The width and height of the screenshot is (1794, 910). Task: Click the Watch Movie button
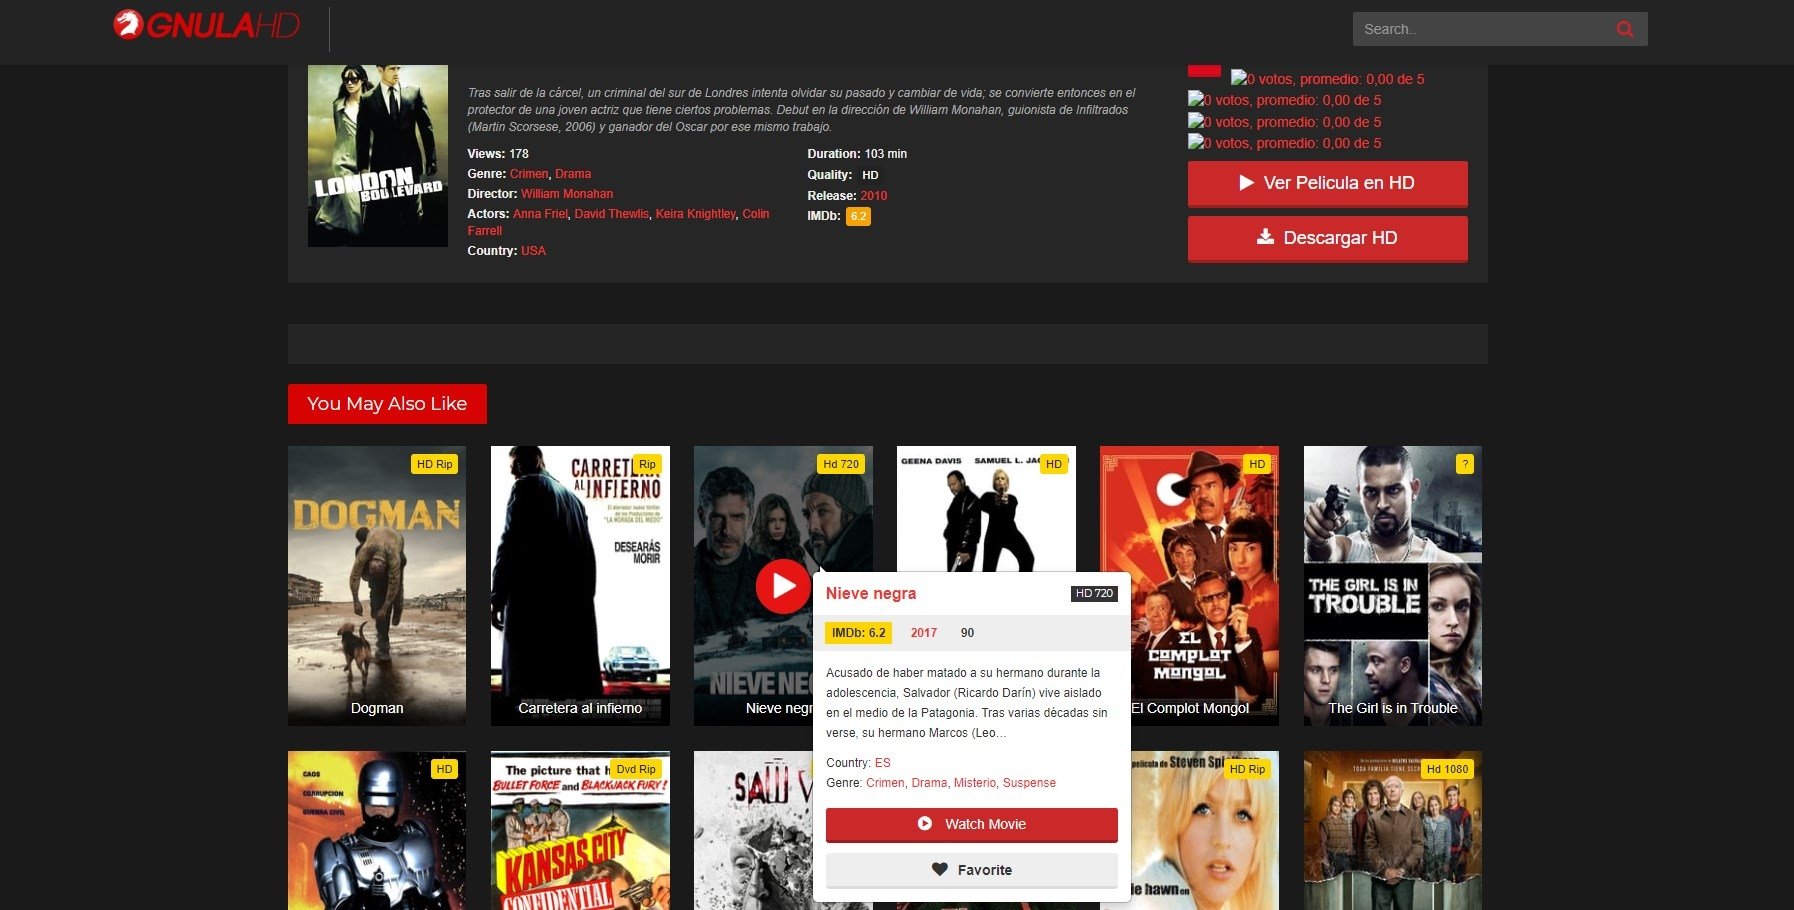pyautogui.click(x=971, y=824)
